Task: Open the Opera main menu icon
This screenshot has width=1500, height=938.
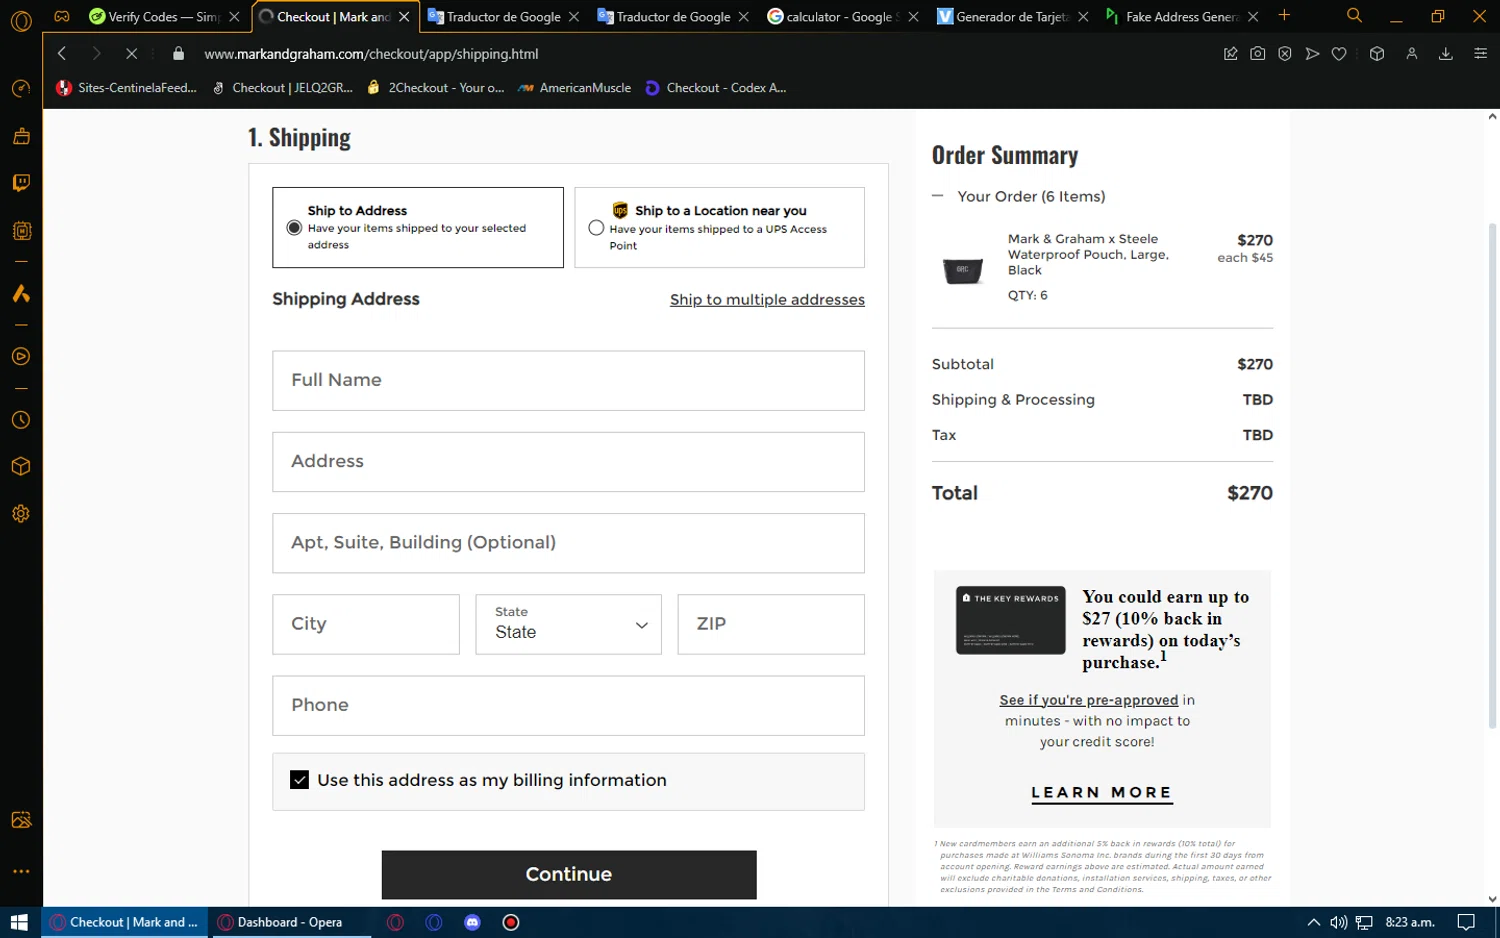Action: [x=21, y=20]
